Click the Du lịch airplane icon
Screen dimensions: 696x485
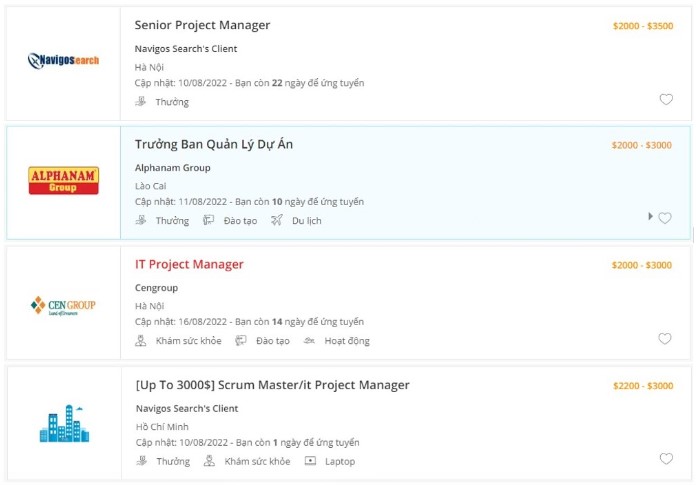click(x=277, y=221)
